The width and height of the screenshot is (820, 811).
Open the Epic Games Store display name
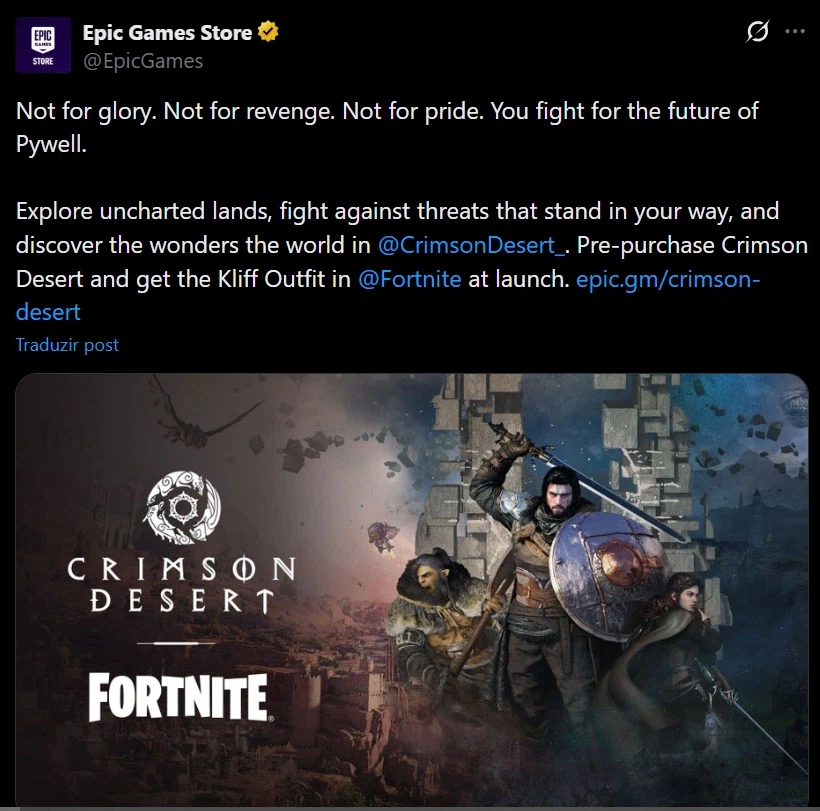click(167, 32)
